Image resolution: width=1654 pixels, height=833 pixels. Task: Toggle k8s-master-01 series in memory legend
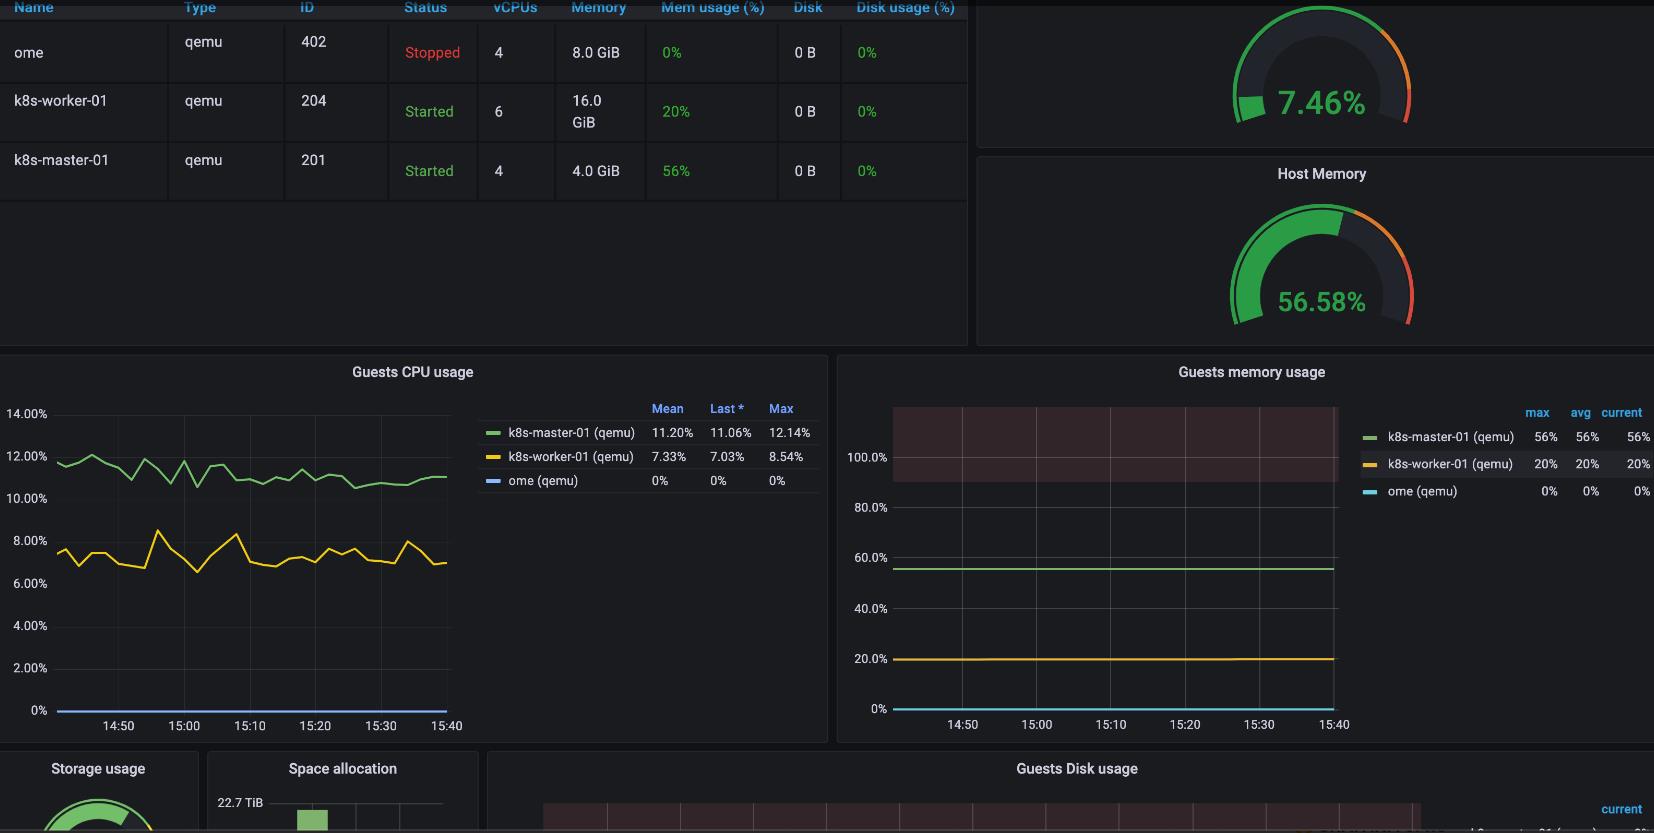pos(1450,437)
